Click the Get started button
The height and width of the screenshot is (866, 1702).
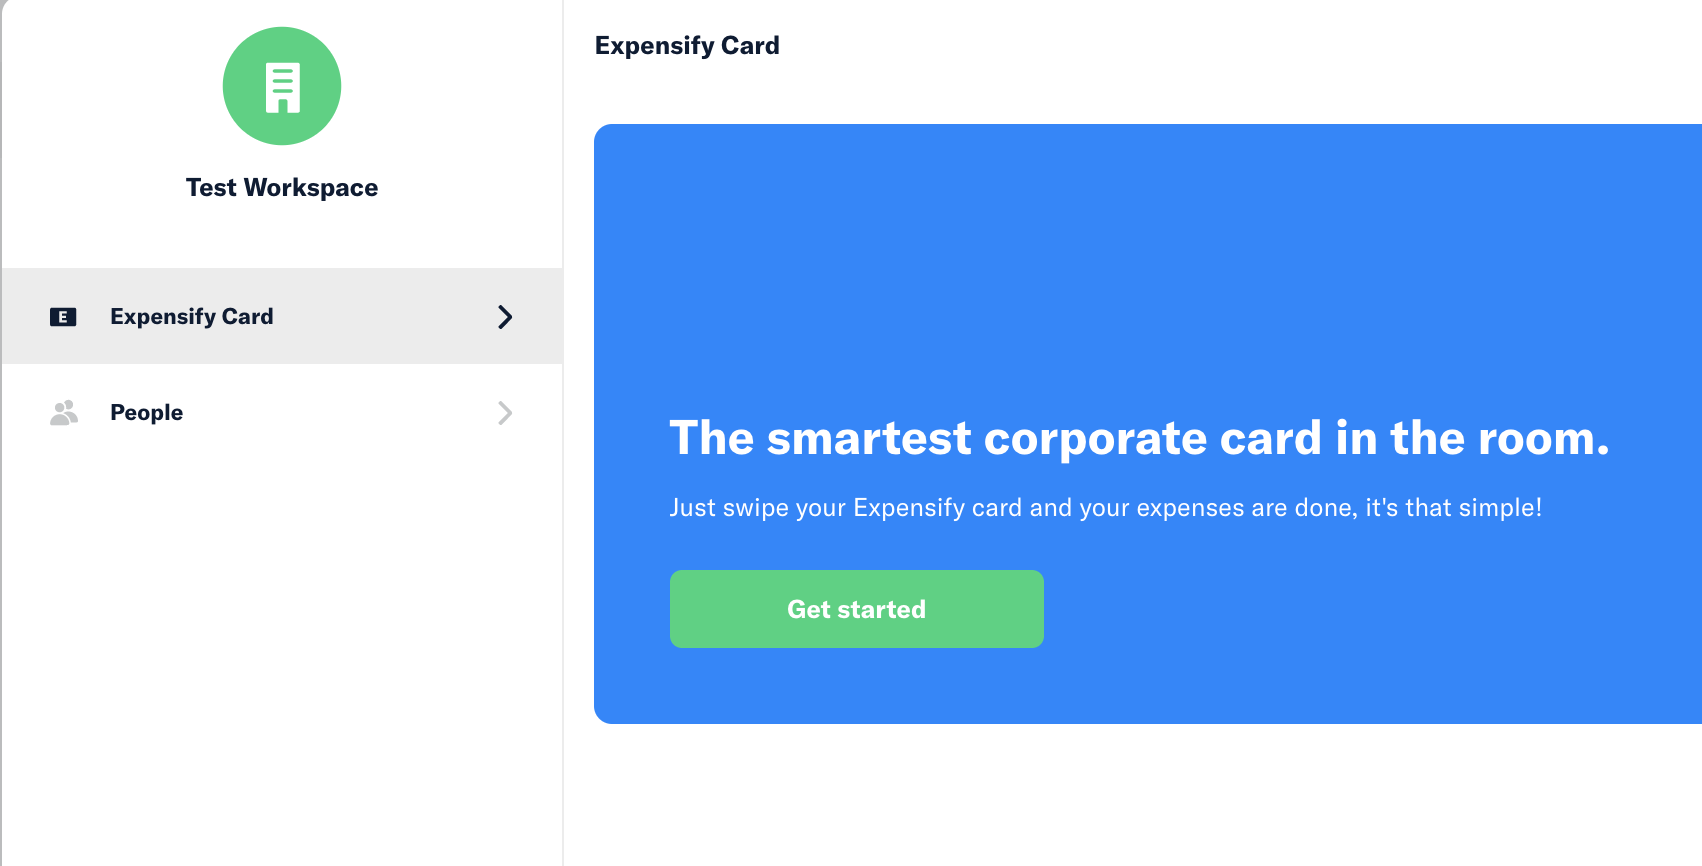(x=857, y=609)
